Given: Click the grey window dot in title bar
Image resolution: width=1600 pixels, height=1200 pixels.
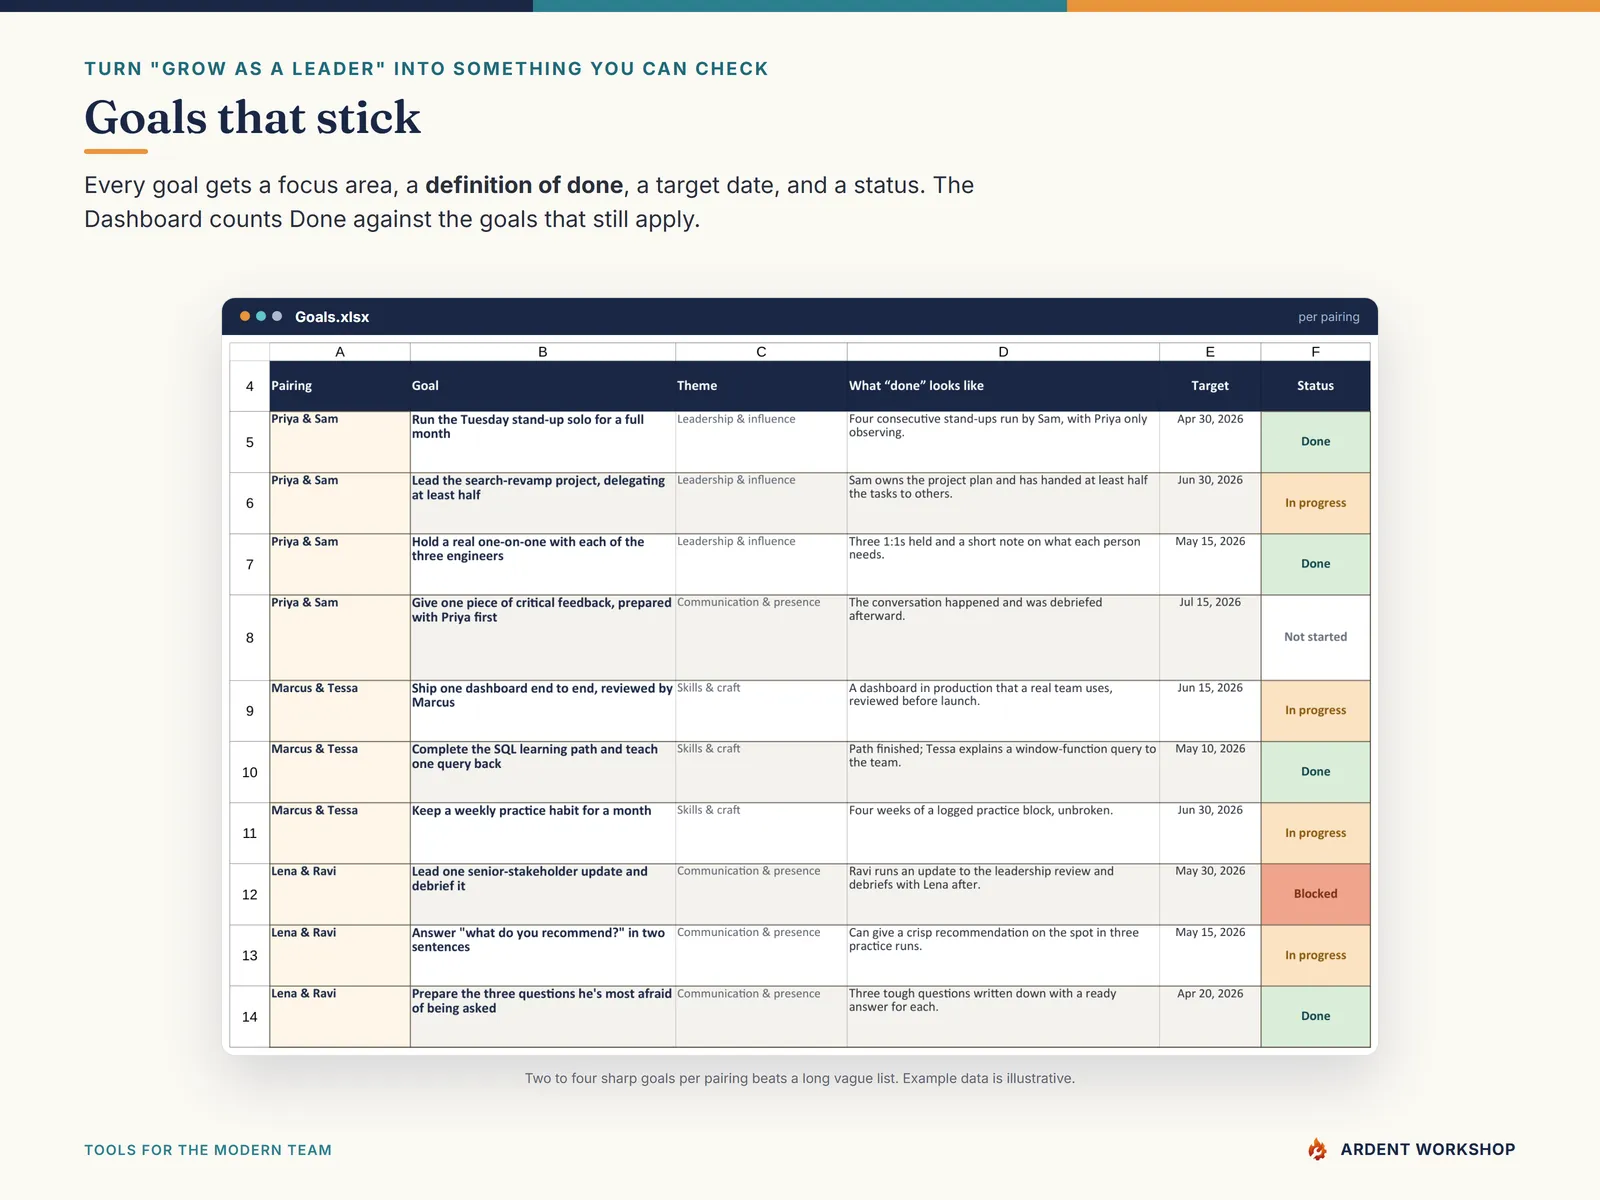Looking at the screenshot, I should tap(277, 316).
